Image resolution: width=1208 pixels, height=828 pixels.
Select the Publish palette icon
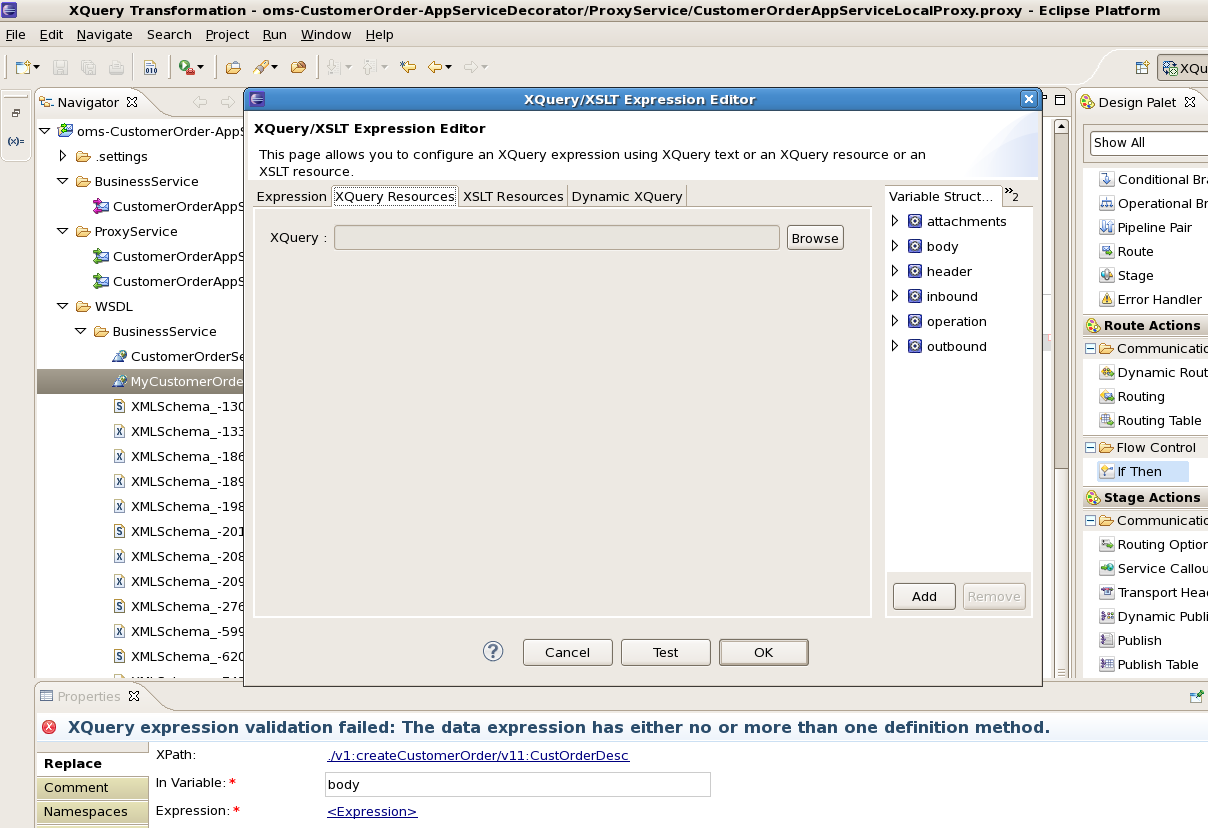point(1107,640)
